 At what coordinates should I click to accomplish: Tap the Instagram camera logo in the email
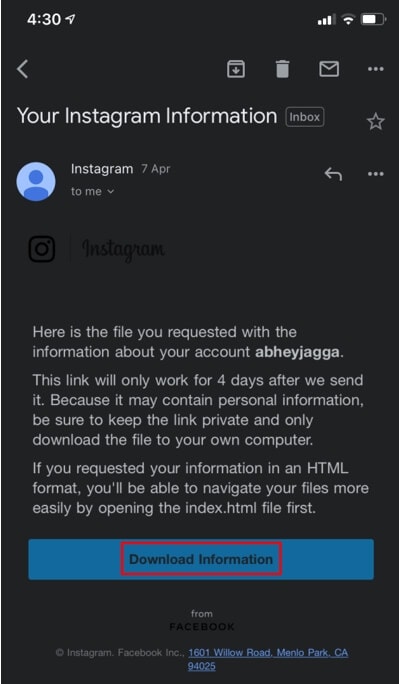pos(42,249)
